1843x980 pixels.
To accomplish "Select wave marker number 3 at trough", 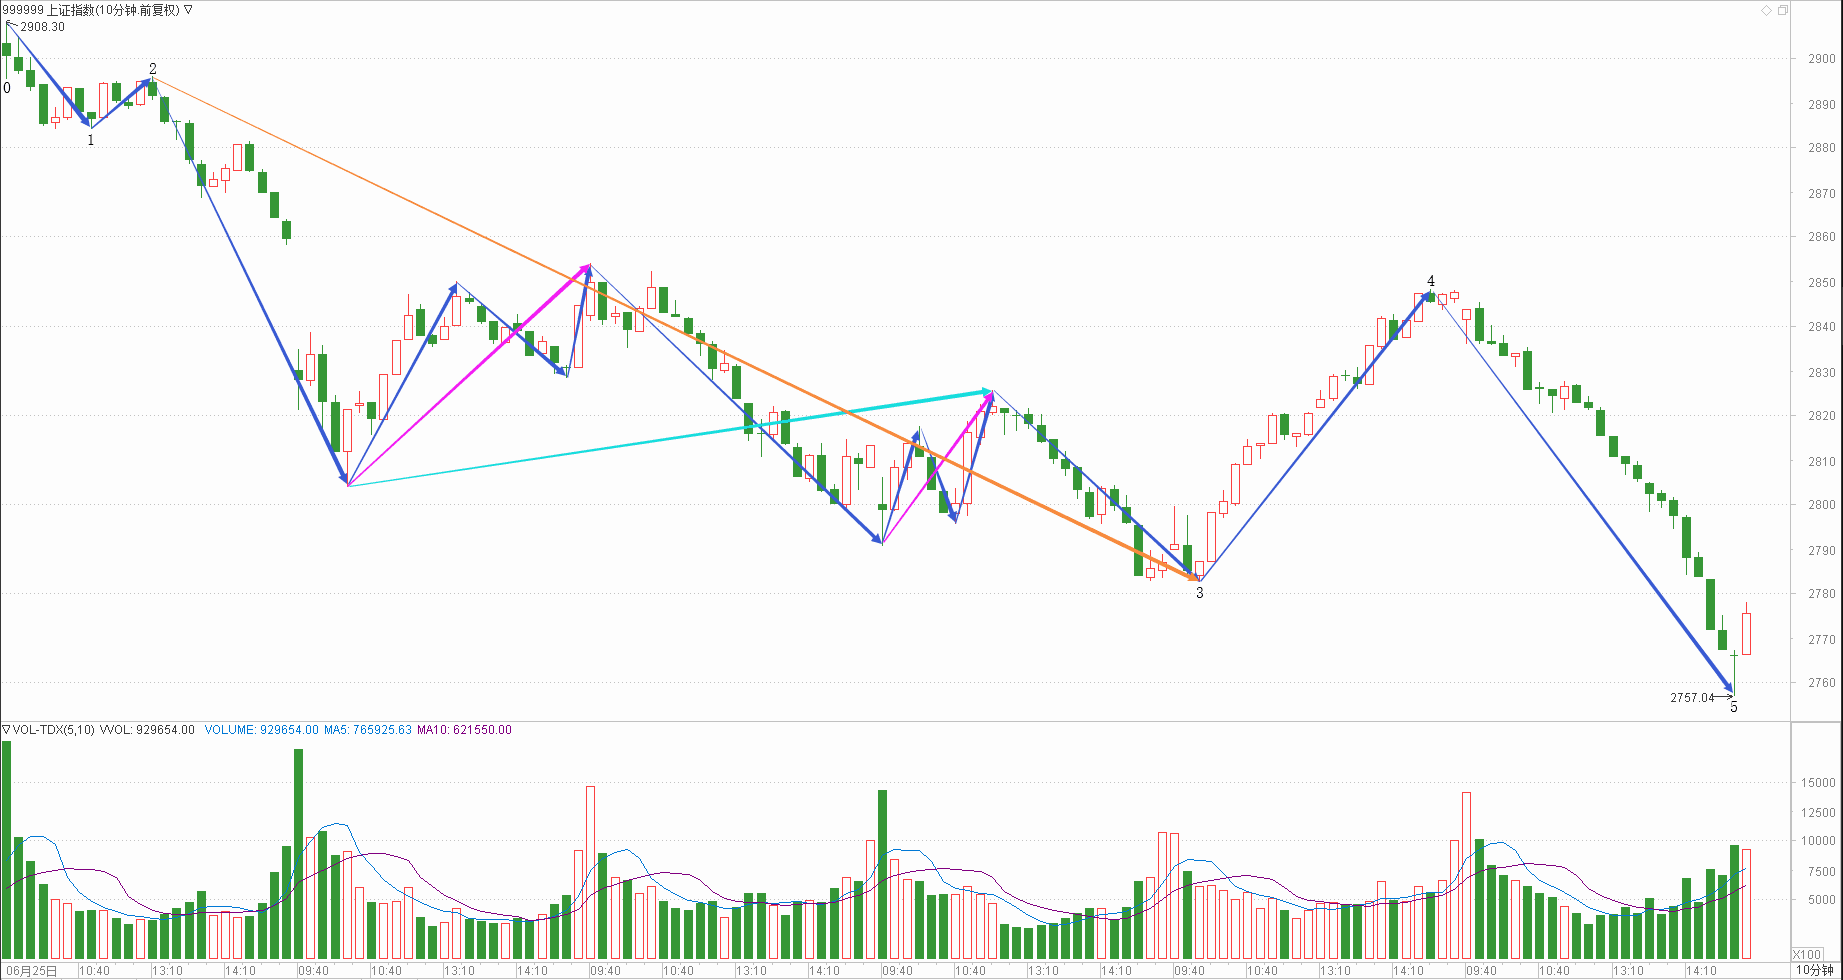I will (1200, 593).
